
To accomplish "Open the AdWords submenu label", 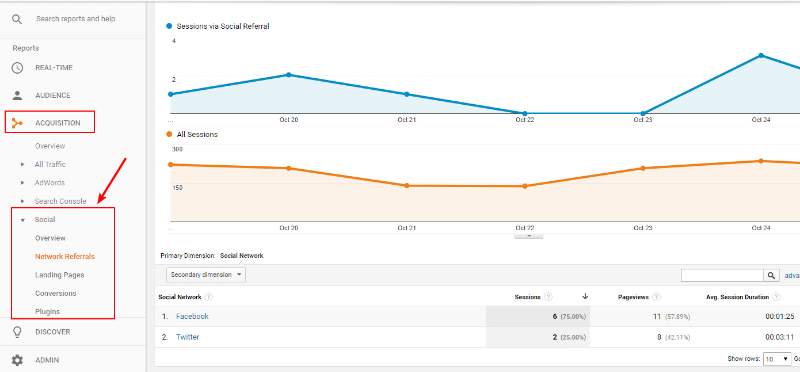I will pyautogui.click(x=49, y=183).
